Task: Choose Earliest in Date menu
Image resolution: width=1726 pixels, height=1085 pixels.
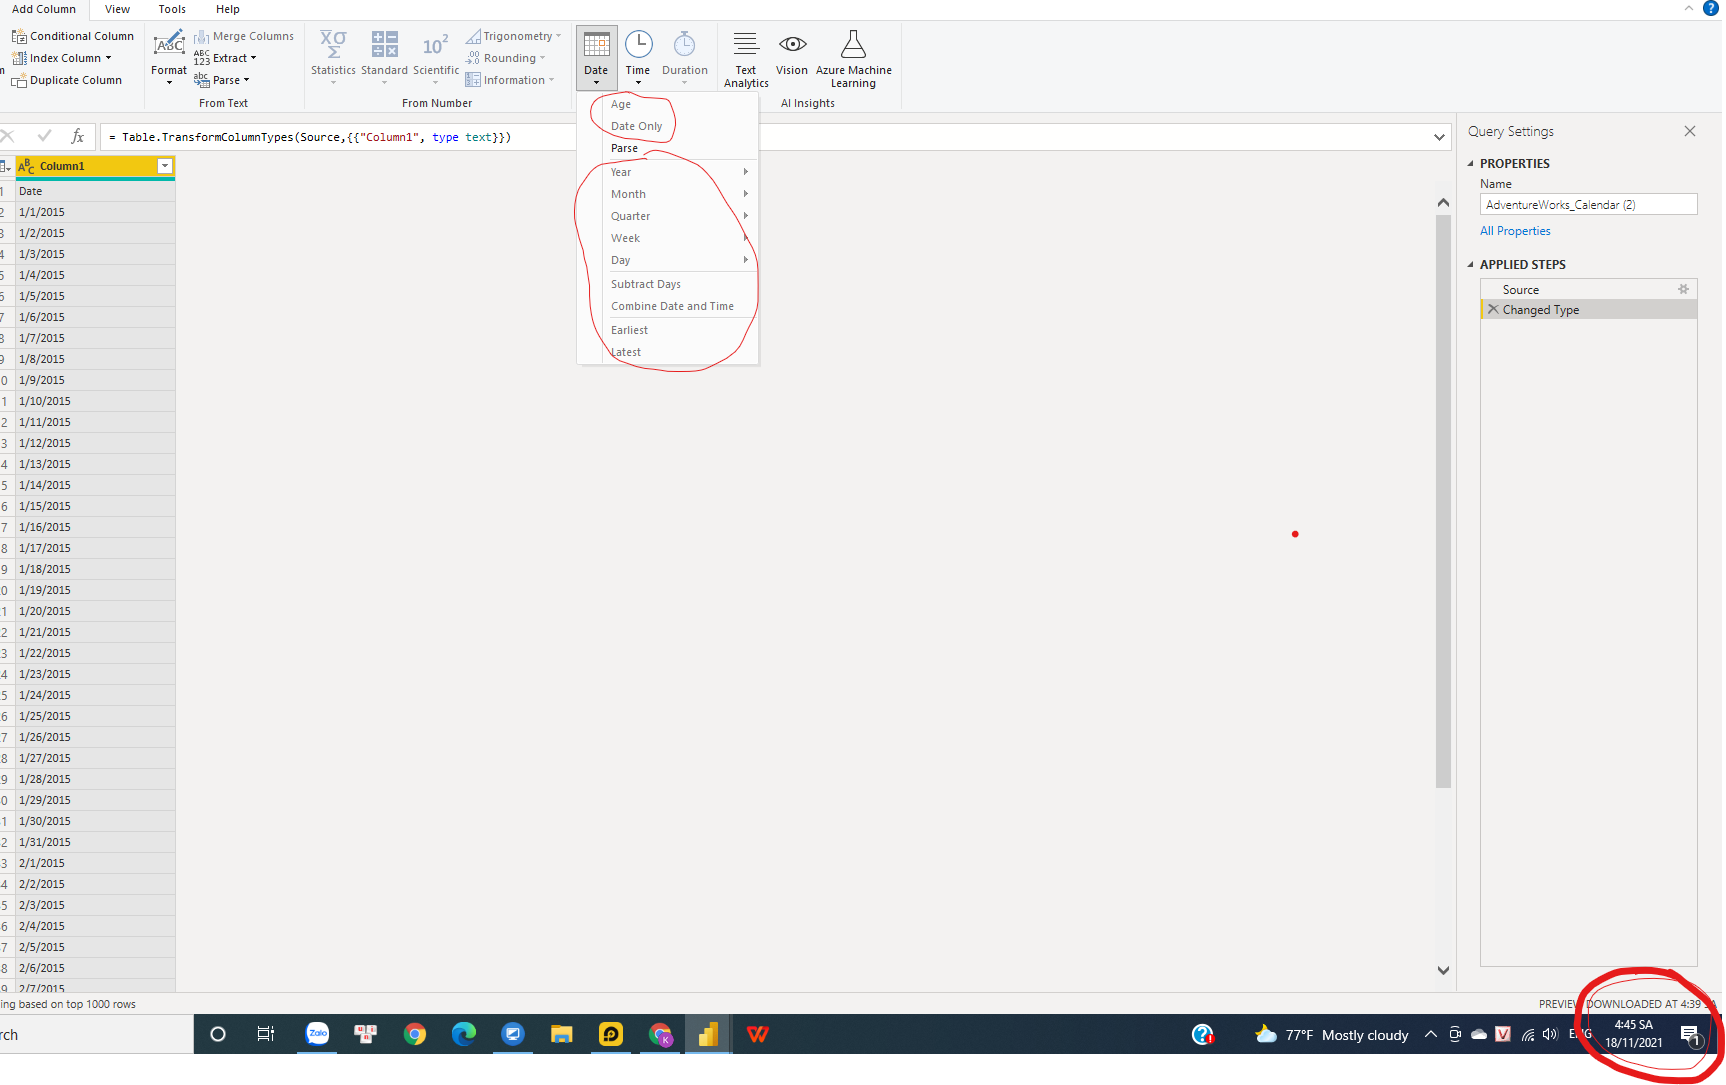Action: pyautogui.click(x=667, y=330)
